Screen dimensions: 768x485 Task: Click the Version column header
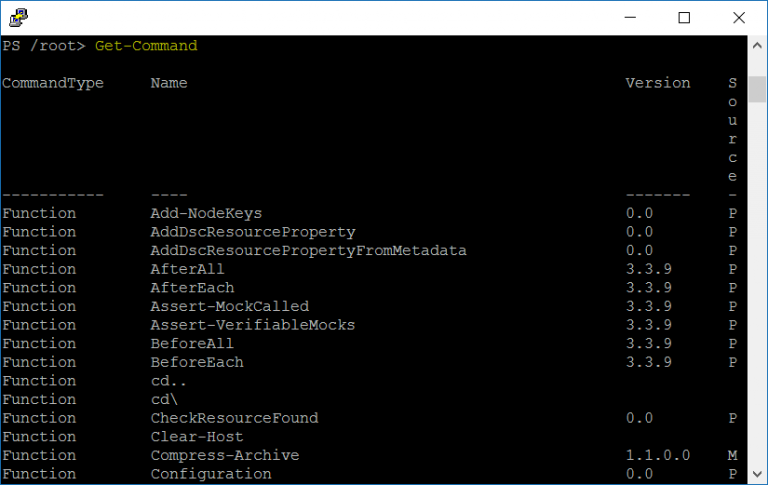tap(657, 83)
